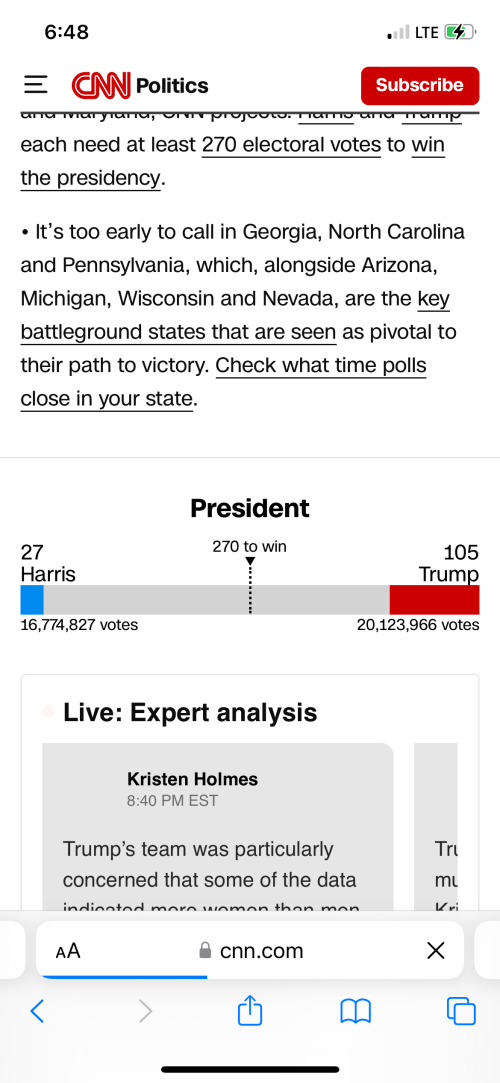Tap the lock icon beside cnn.com
Viewport: 500px width, 1083px height.
pyautogui.click(x=205, y=951)
